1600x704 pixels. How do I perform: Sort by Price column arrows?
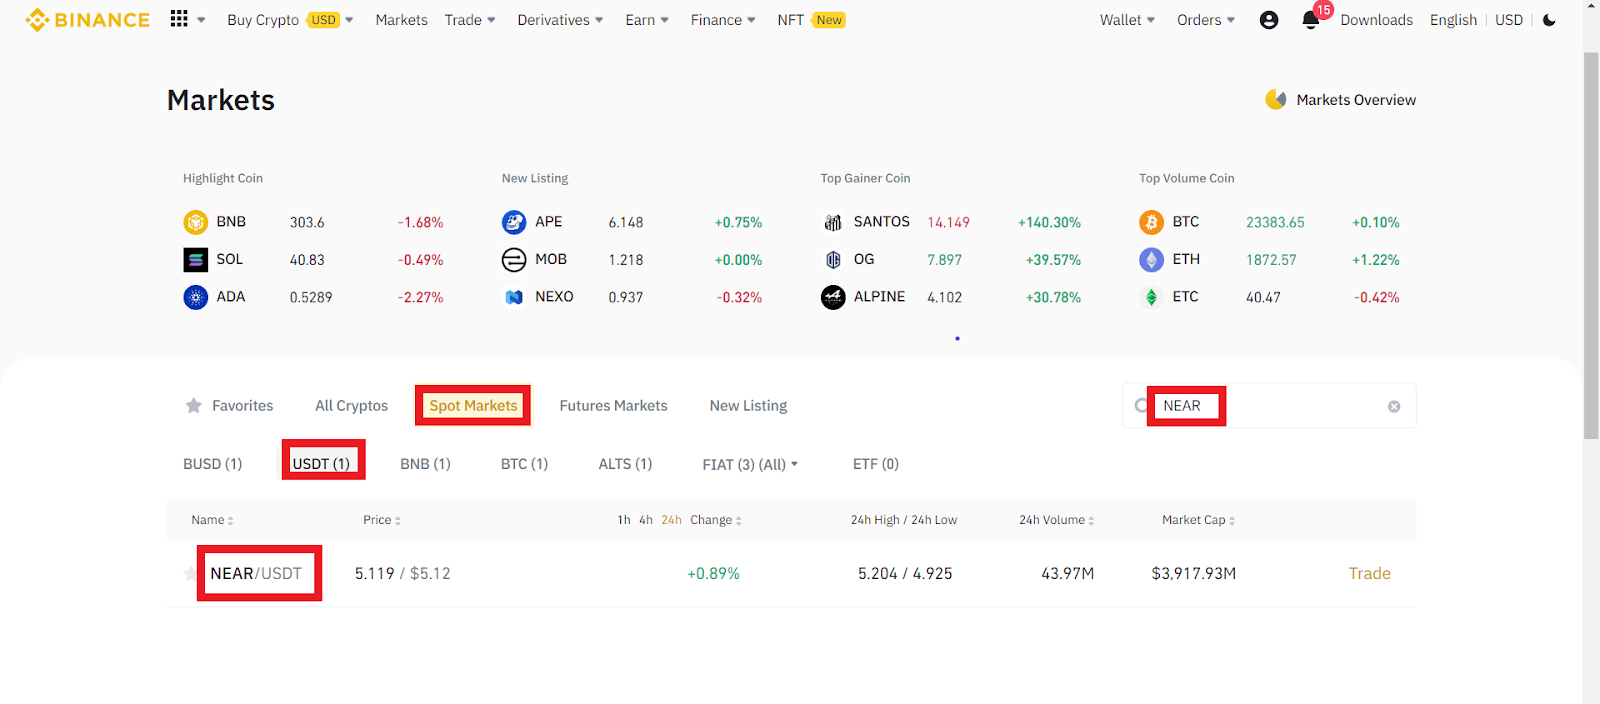coord(398,521)
